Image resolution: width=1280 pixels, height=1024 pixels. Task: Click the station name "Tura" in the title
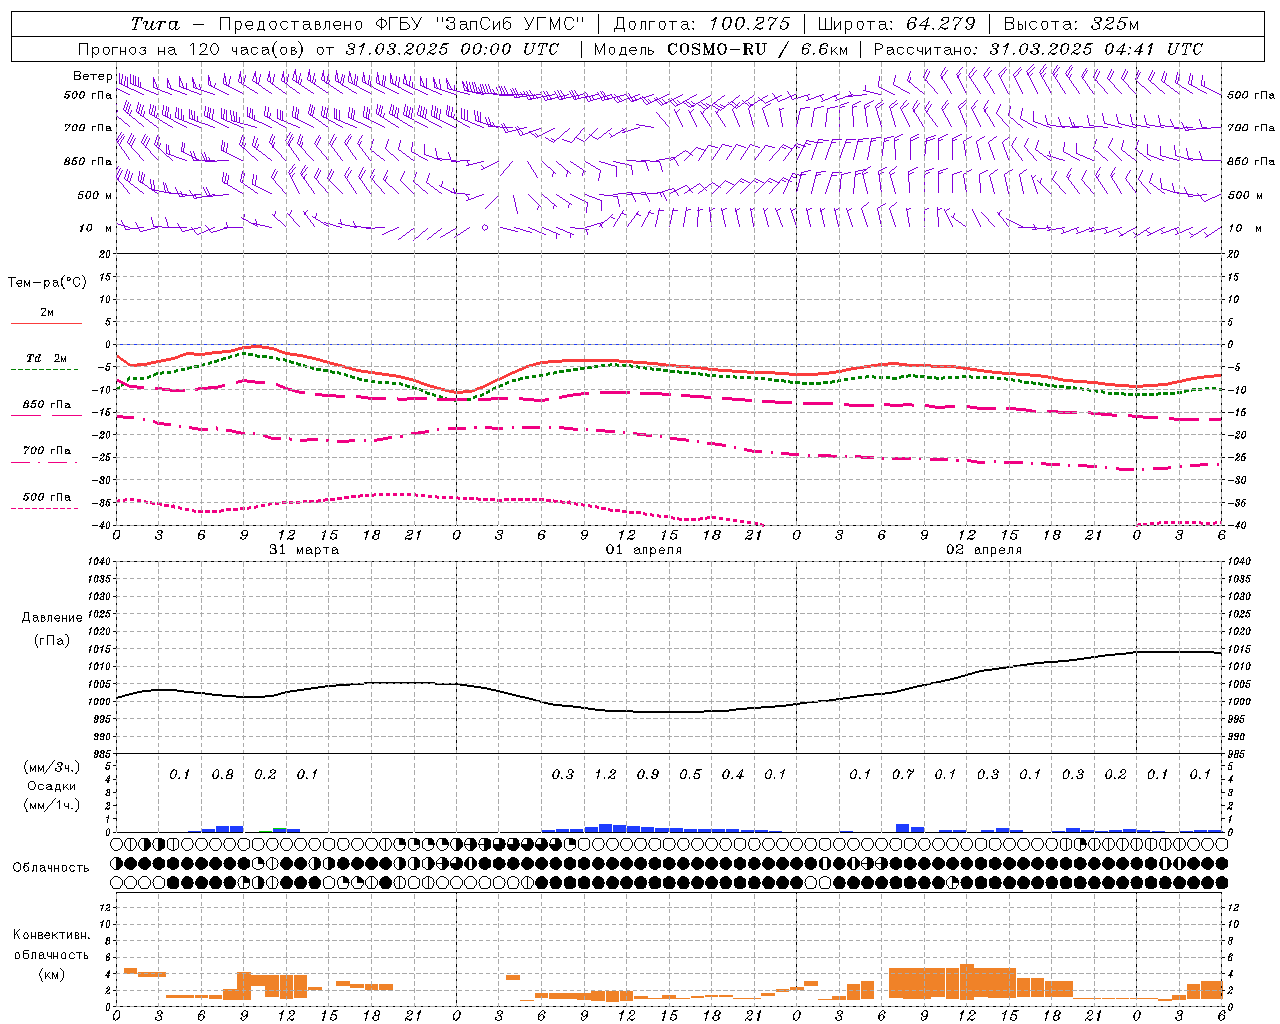click(x=155, y=24)
